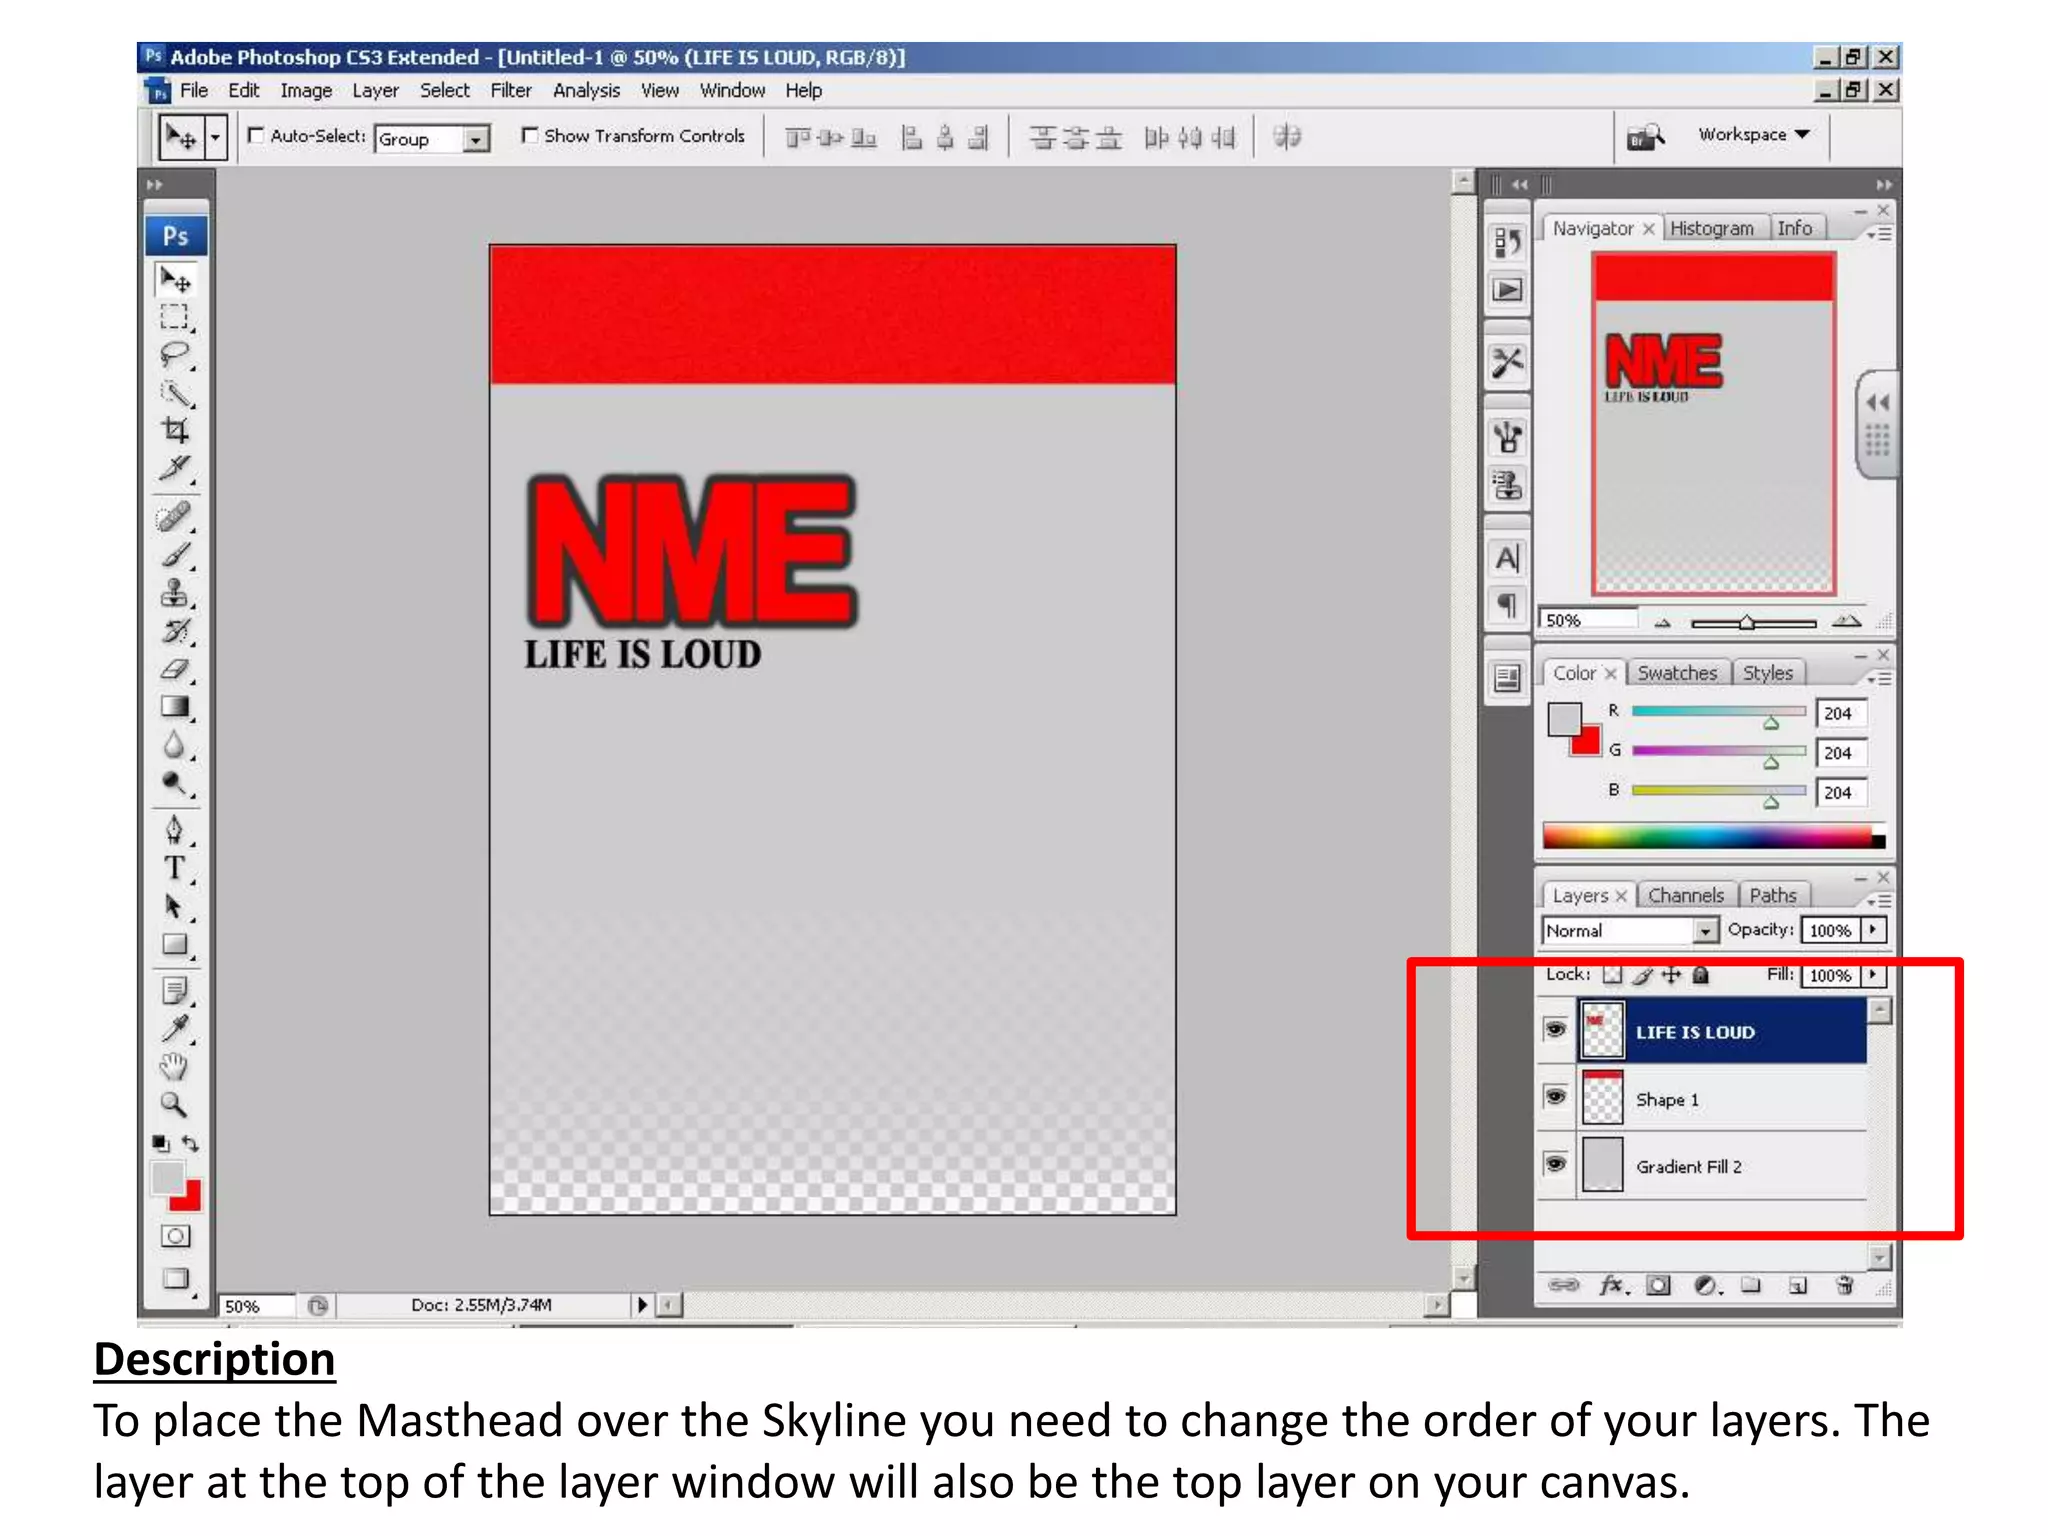2048x1536 pixels.
Task: Toggle lock position
Action: [x=1671, y=975]
